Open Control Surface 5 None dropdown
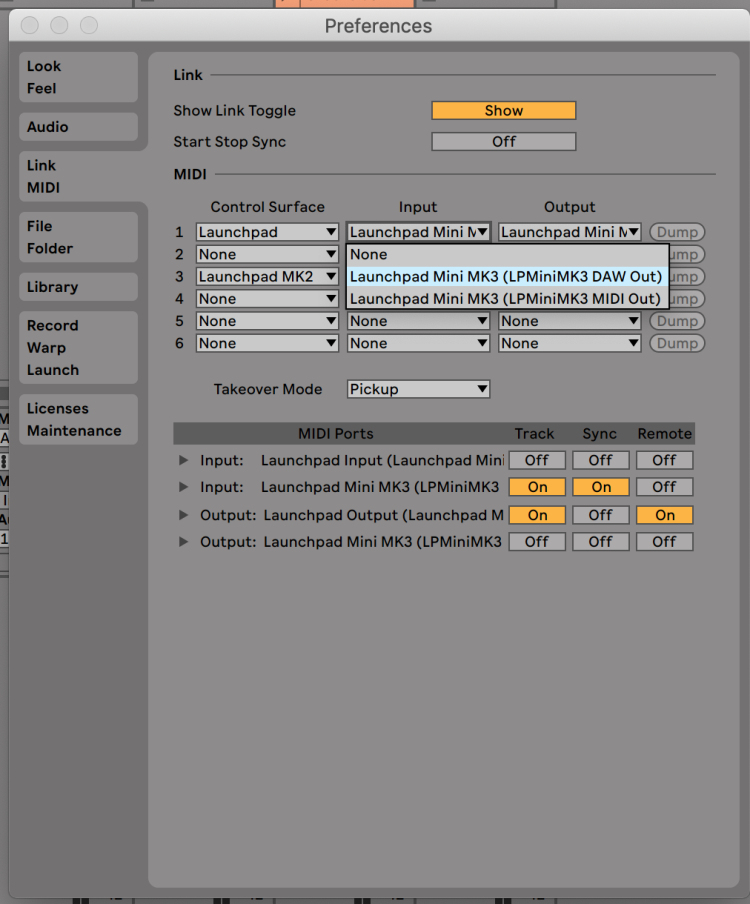 point(267,321)
